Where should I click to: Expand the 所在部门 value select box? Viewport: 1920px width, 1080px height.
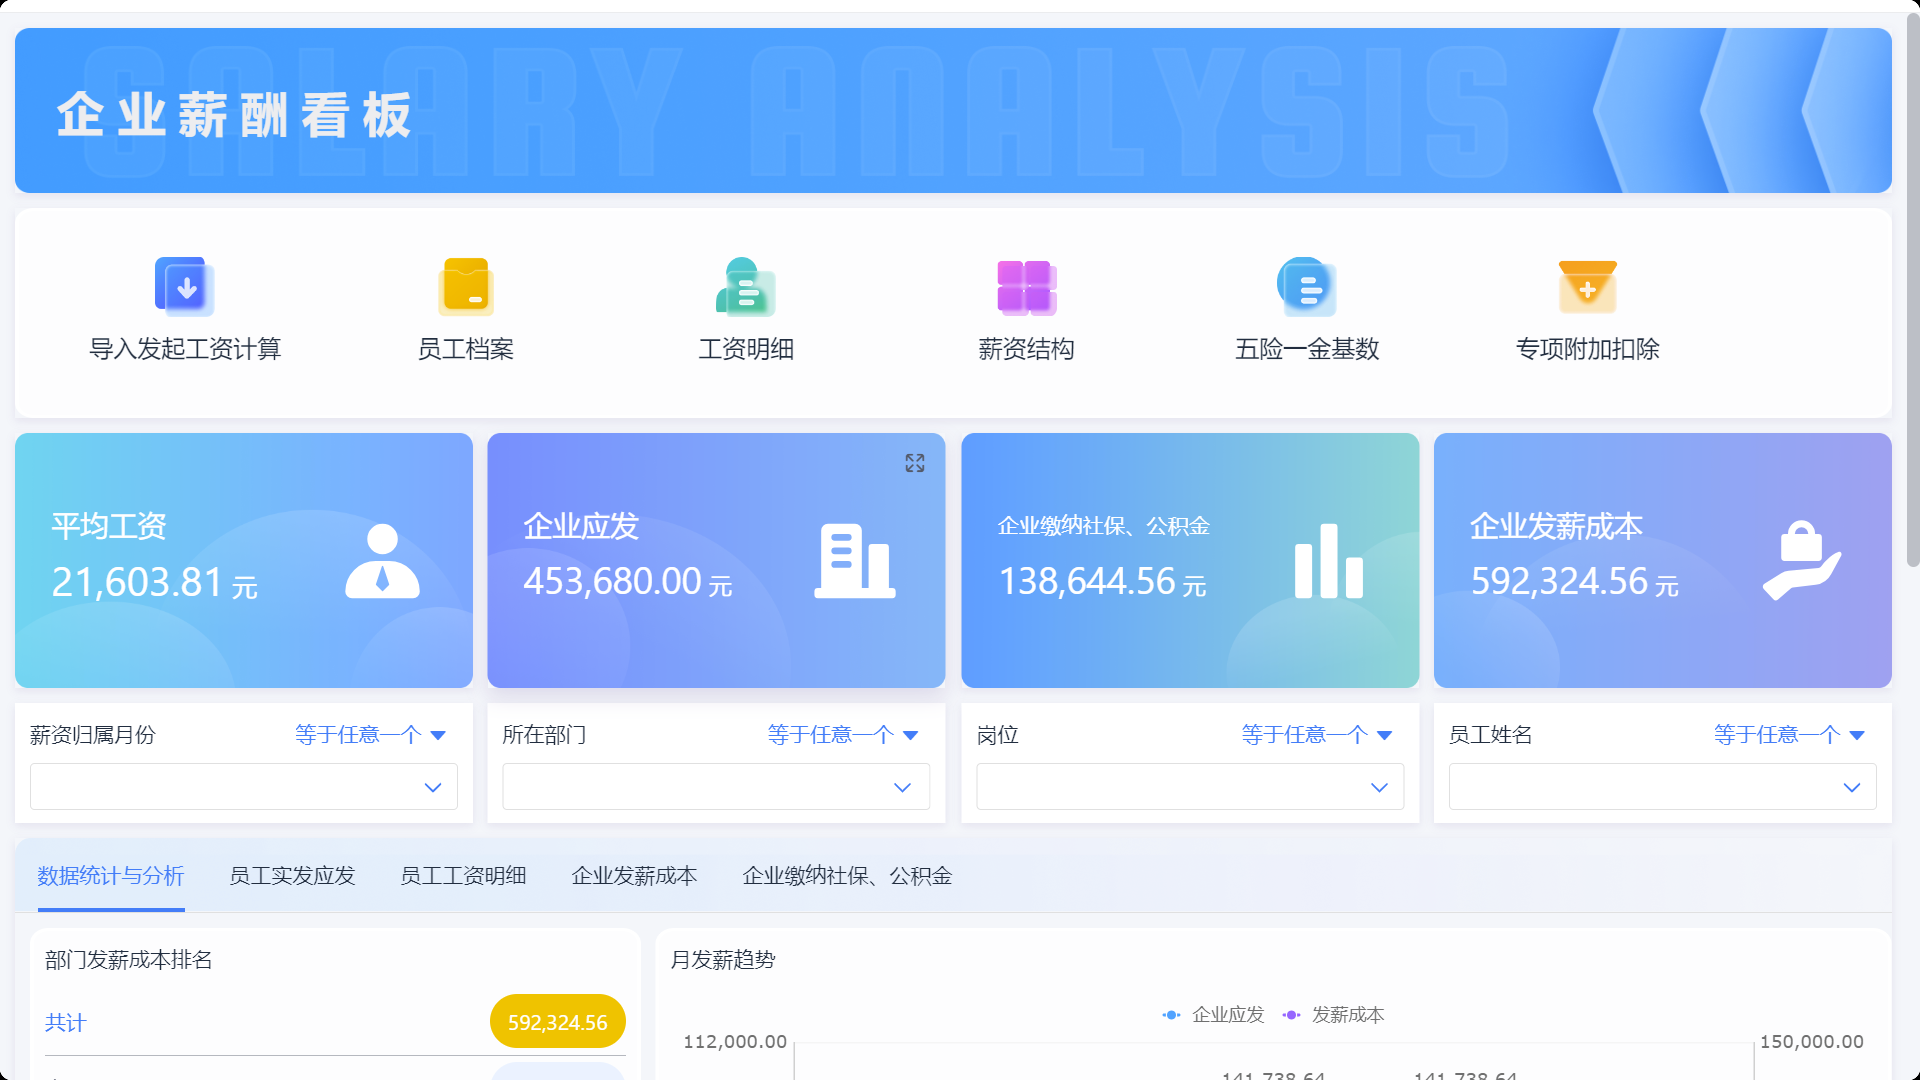point(716,787)
